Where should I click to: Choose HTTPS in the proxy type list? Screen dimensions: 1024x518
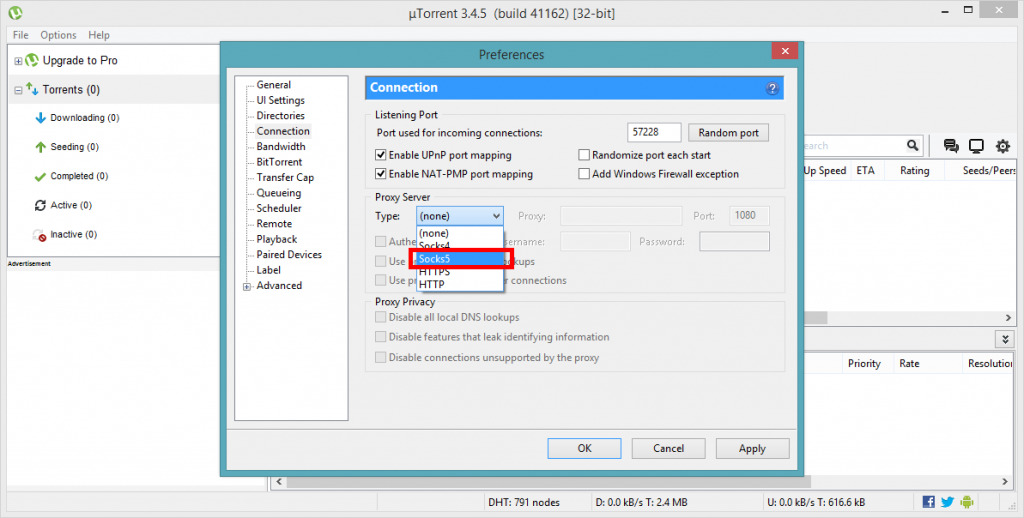tap(460, 272)
